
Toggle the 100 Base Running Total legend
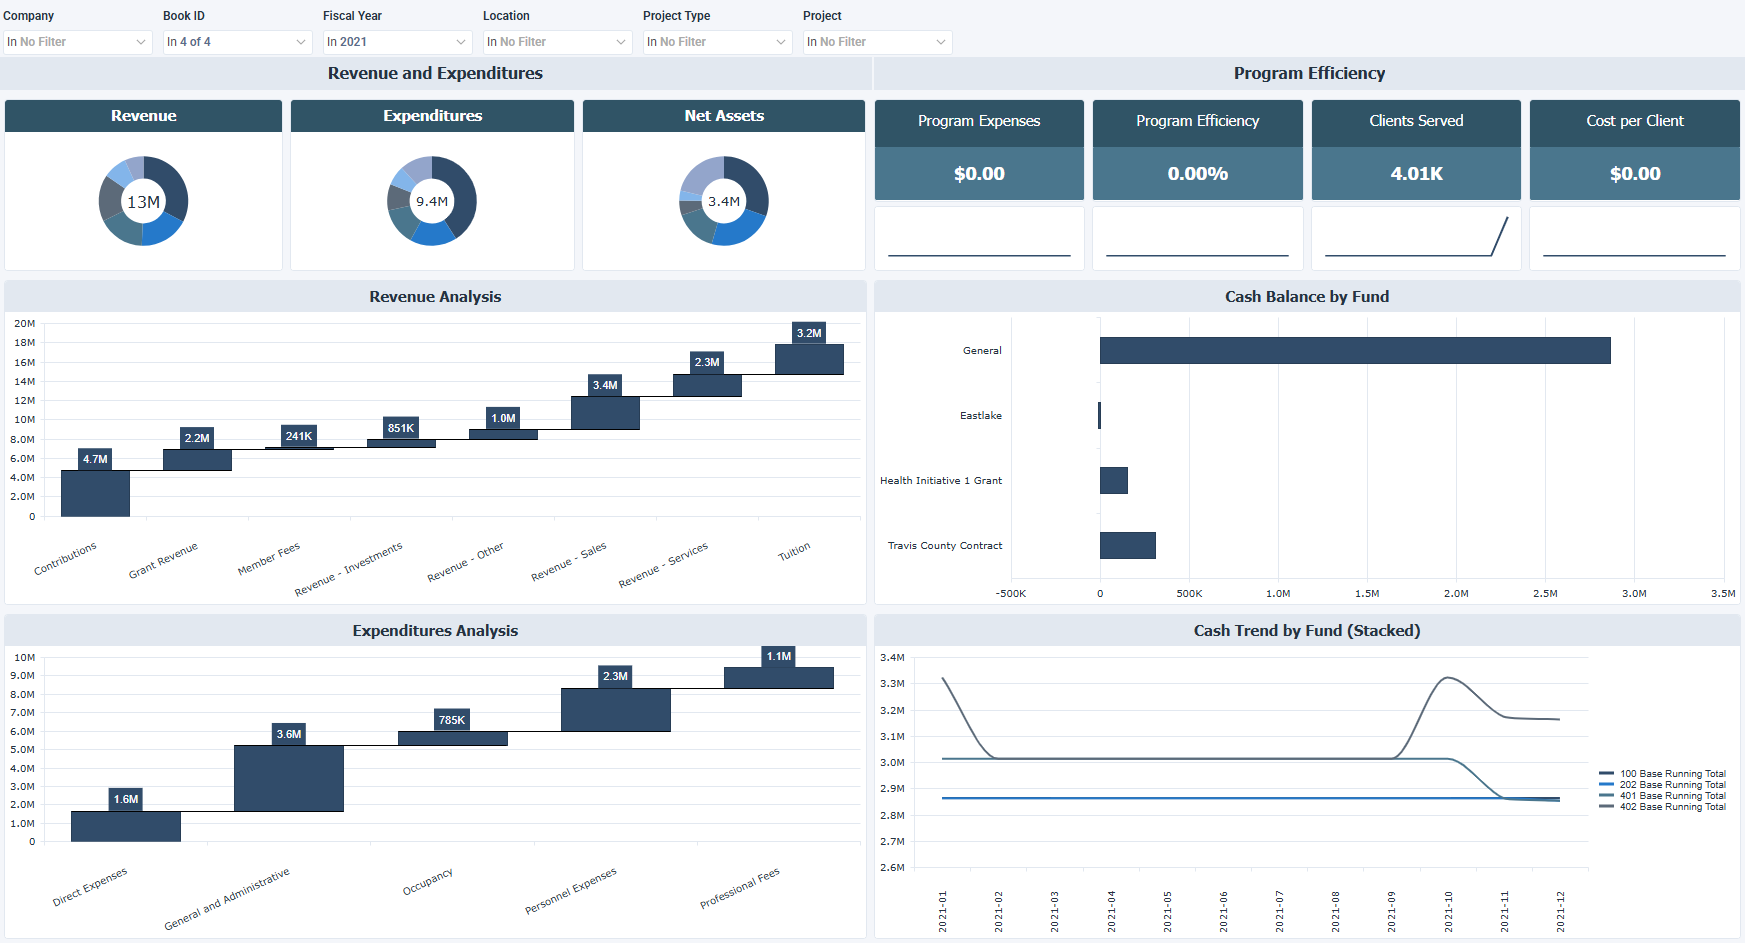point(1662,774)
